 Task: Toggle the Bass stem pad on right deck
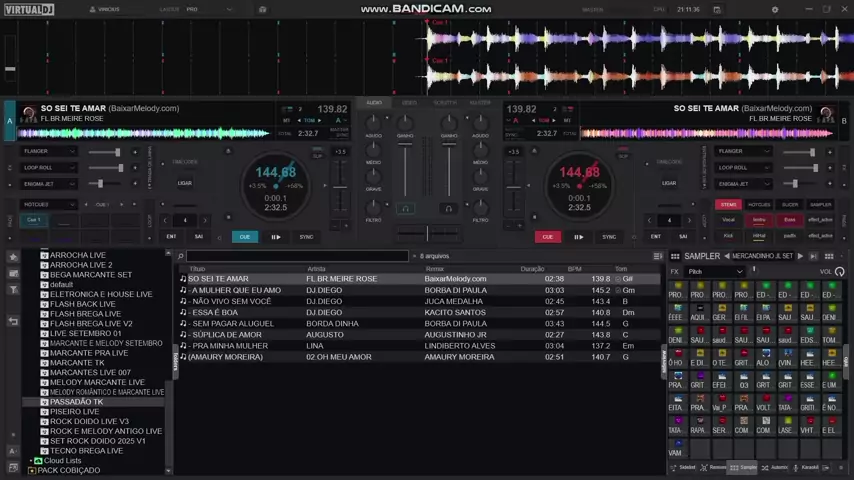(790, 220)
